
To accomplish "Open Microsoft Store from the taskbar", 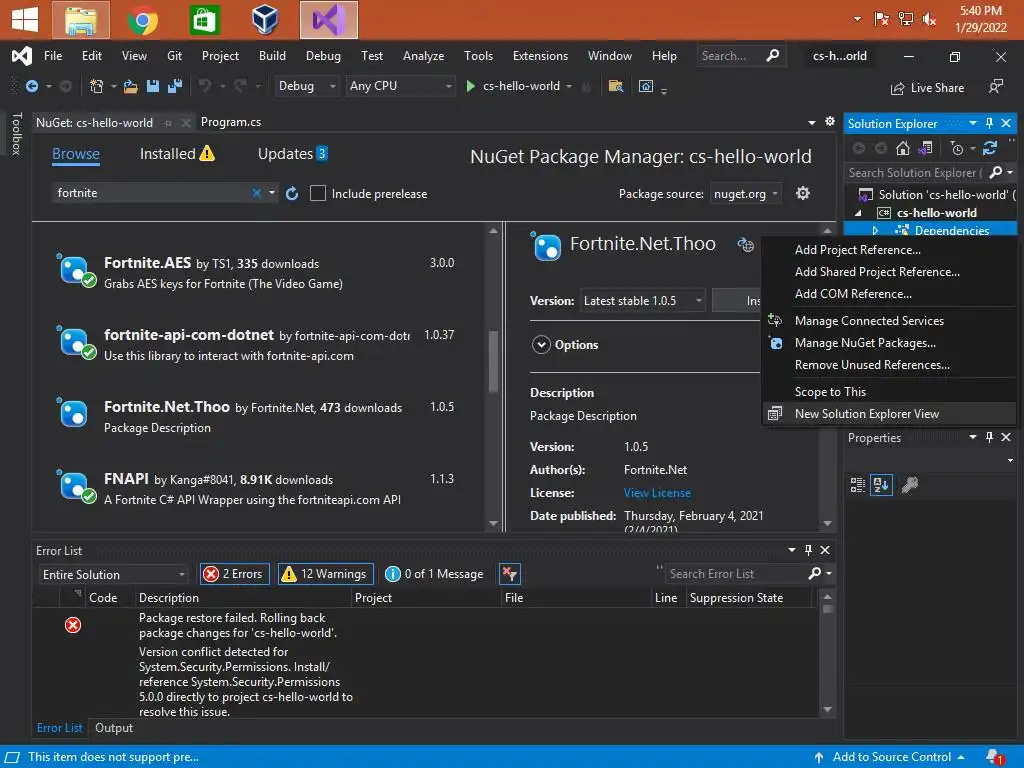I will [204, 20].
